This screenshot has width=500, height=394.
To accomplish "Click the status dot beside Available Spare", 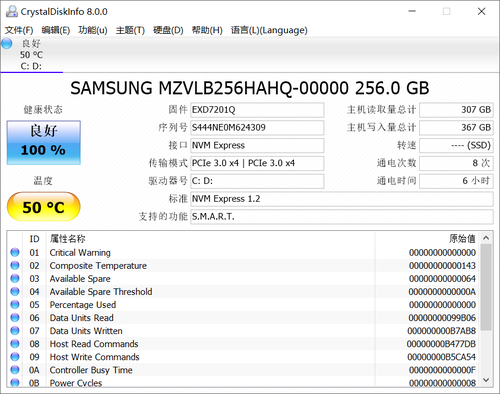I will point(15,278).
